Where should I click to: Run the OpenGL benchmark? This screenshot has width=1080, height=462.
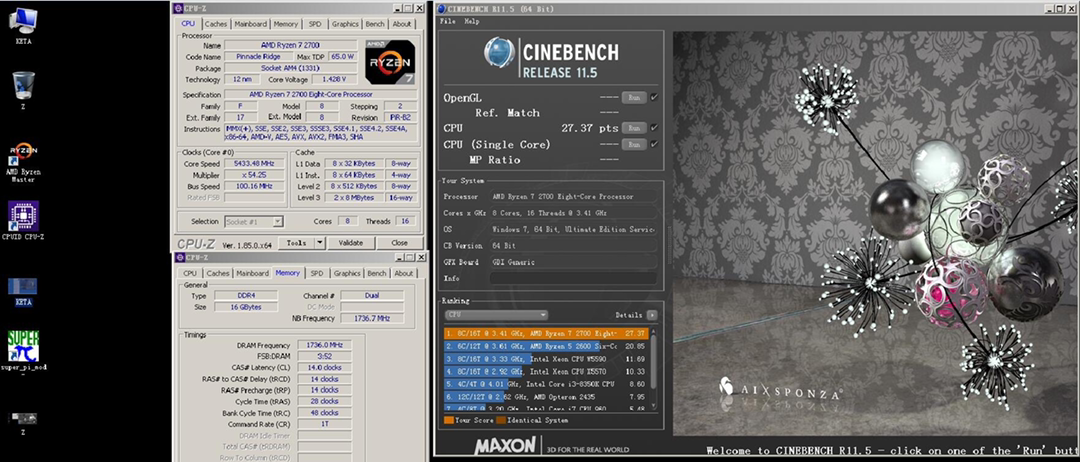pyautogui.click(x=634, y=98)
